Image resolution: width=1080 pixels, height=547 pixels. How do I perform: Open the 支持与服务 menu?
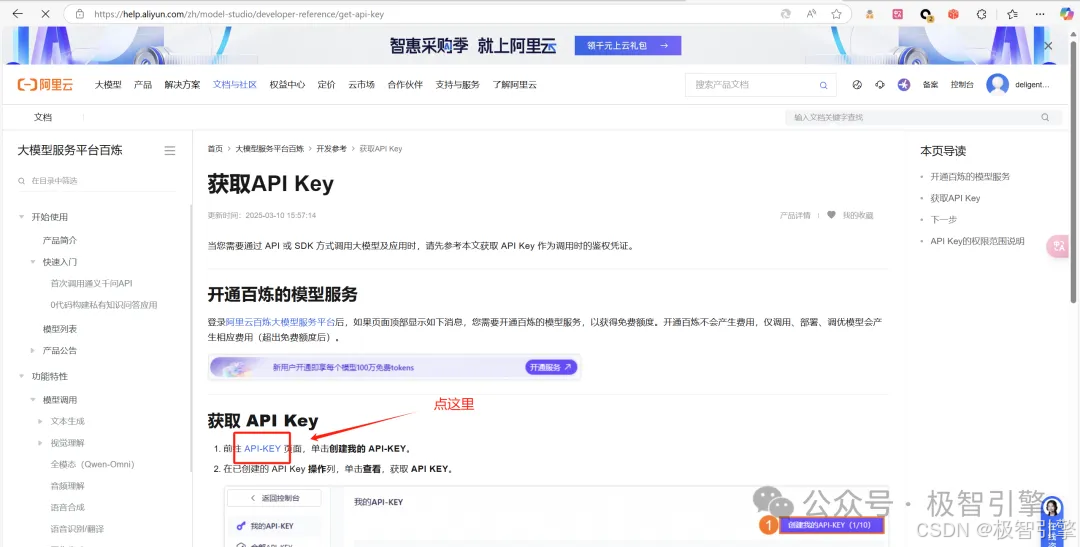[x=457, y=85]
